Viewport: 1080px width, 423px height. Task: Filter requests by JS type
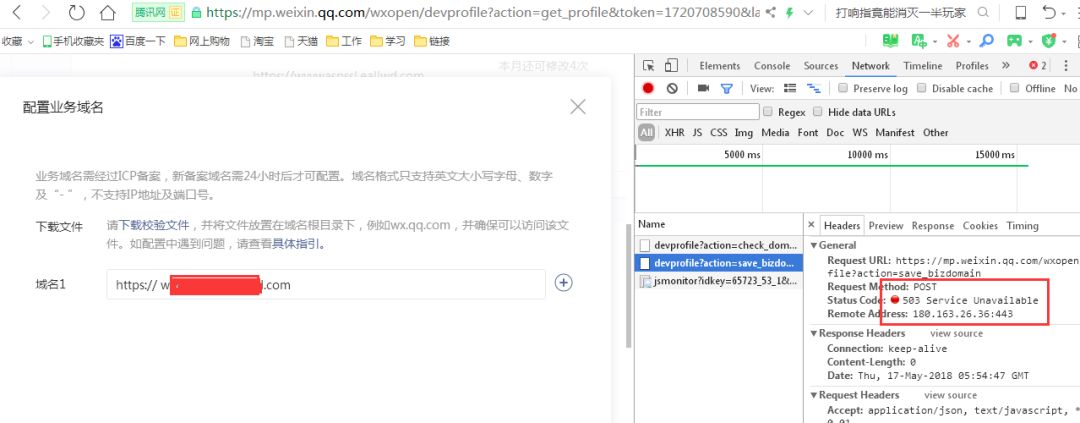(x=697, y=132)
